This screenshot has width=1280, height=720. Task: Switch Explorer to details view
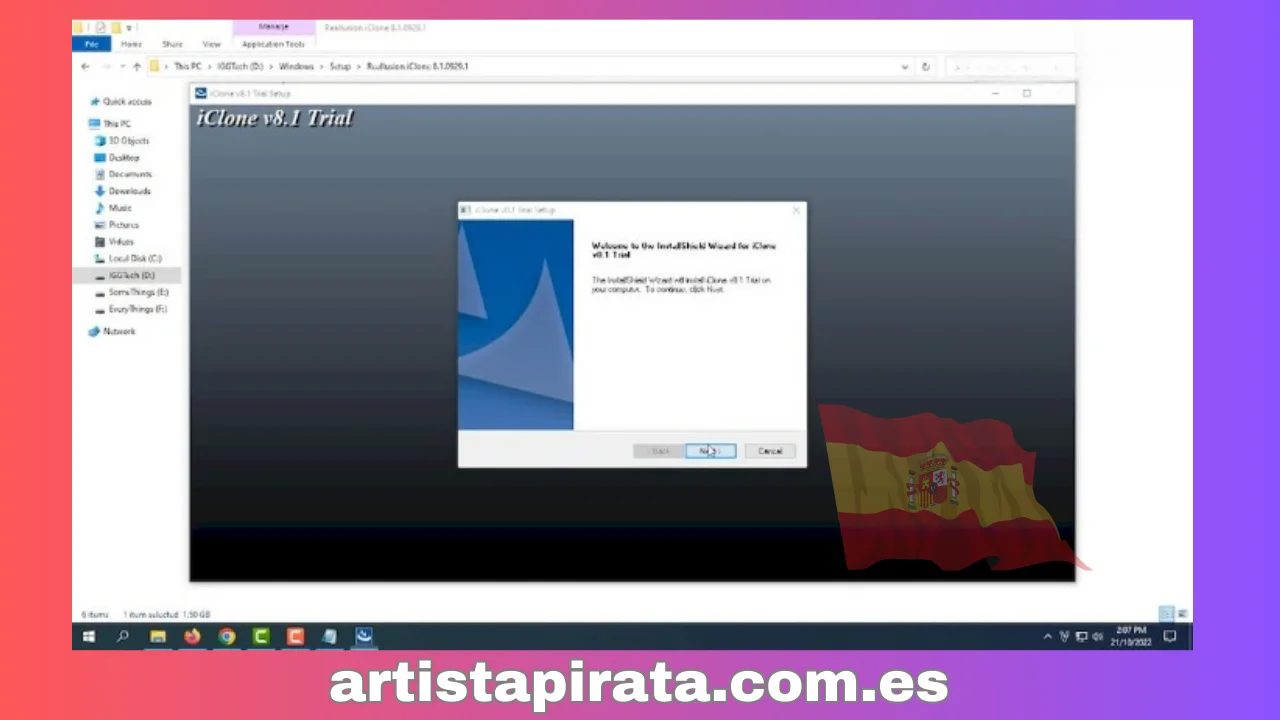(x=1166, y=613)
